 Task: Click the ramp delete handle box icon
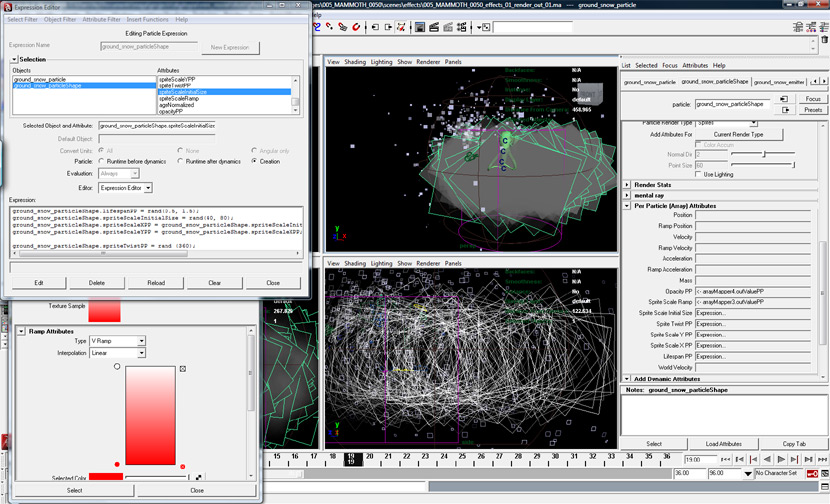coord(182,369)
